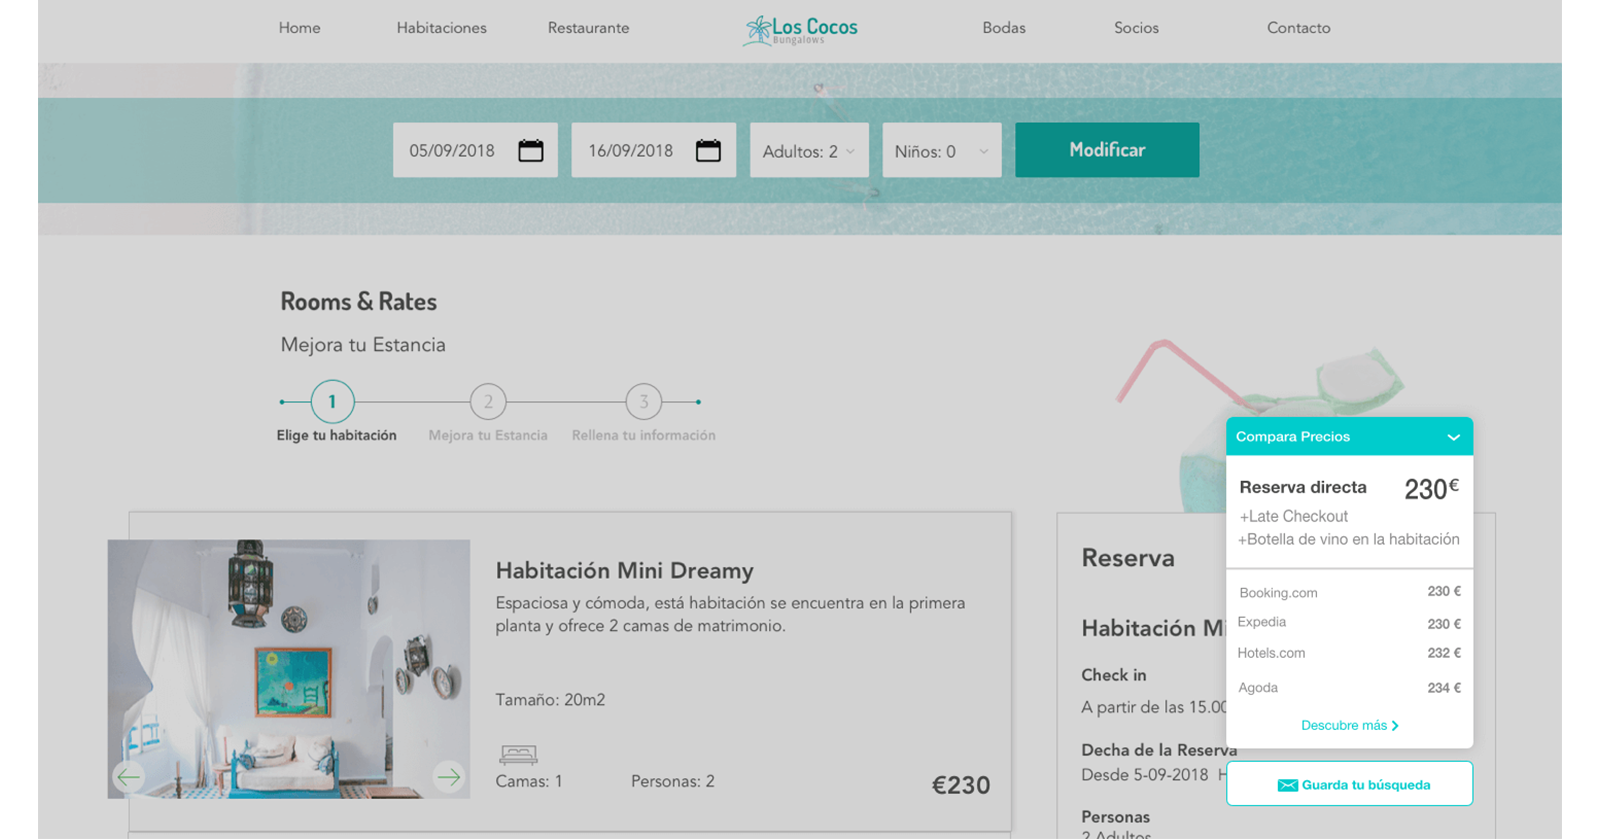Select step 1 Elige tu habitación
Viewport: 1600px width, 840px height.
tap(332, 402)
